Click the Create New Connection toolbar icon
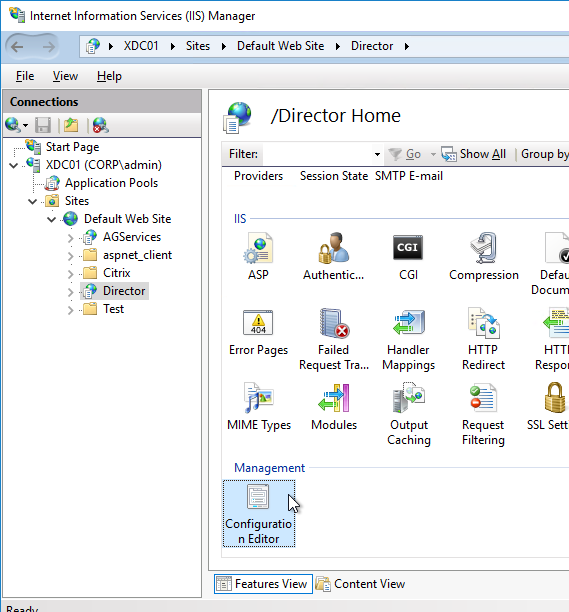 (x=12, y=125)
